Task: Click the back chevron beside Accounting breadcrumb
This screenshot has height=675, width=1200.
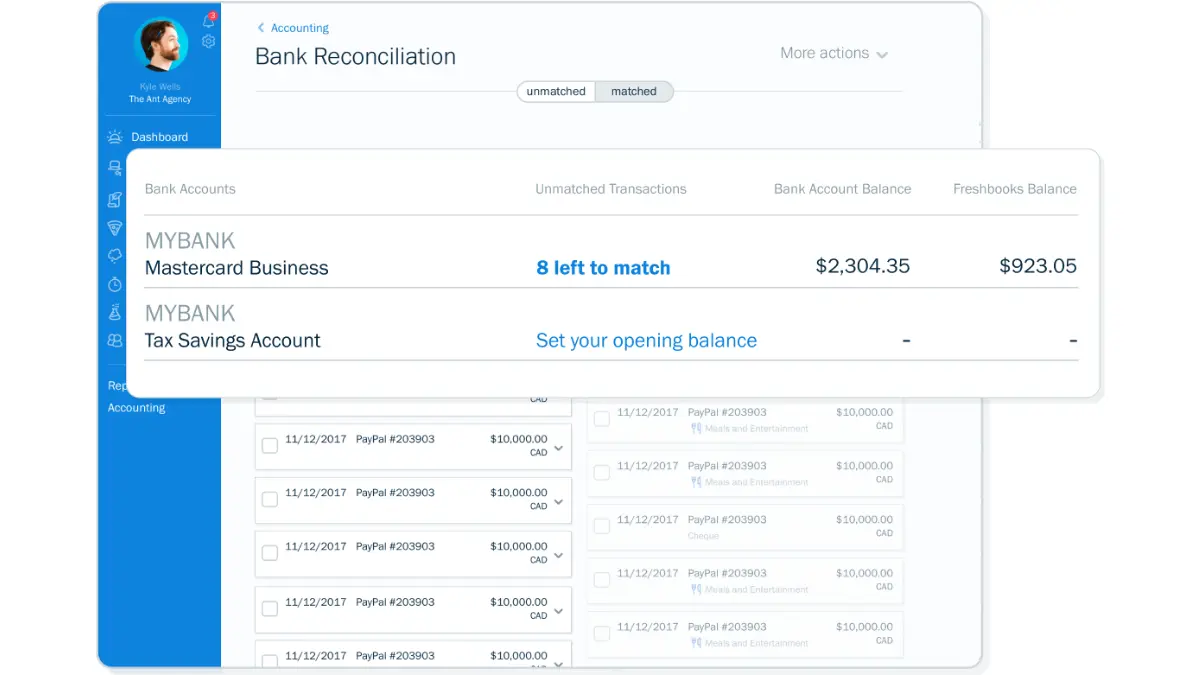Action: click(x=261, y=28)
